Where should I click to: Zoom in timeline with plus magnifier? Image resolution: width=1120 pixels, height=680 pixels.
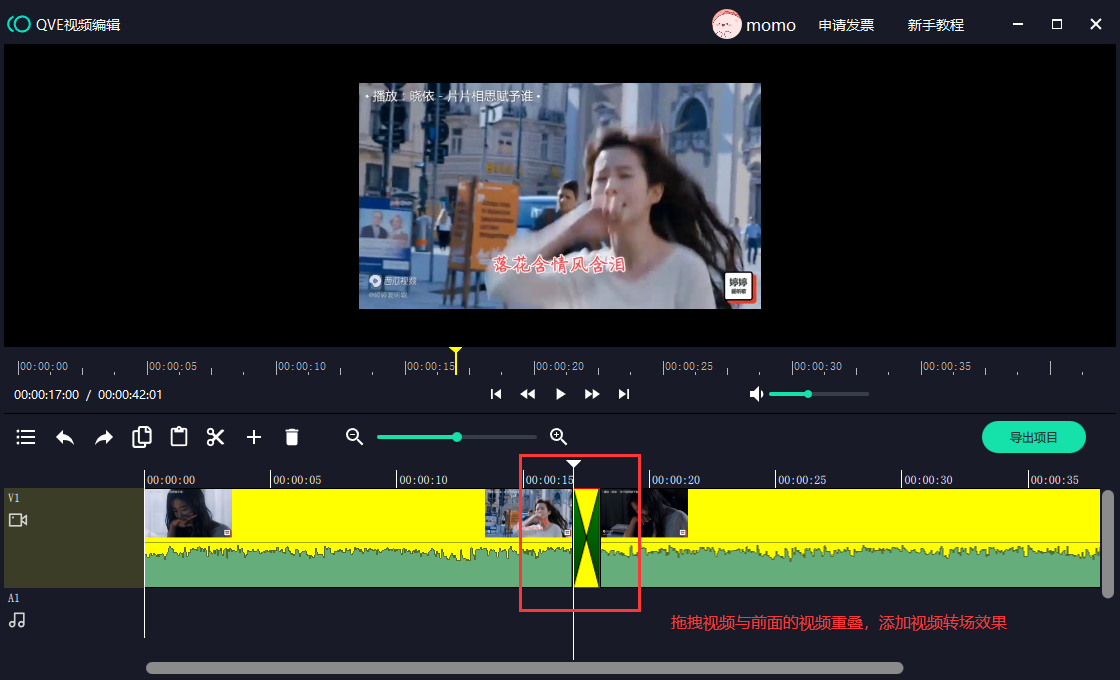tap(559, 436)
